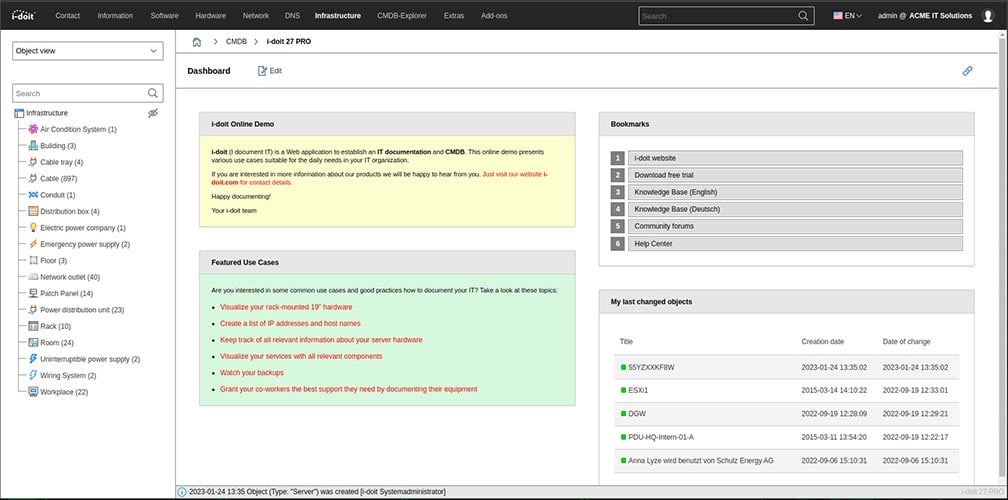This screenshot has height=500, width=1008.
Task: Click the Emergency power supply bolt icon
Action: 33,244
